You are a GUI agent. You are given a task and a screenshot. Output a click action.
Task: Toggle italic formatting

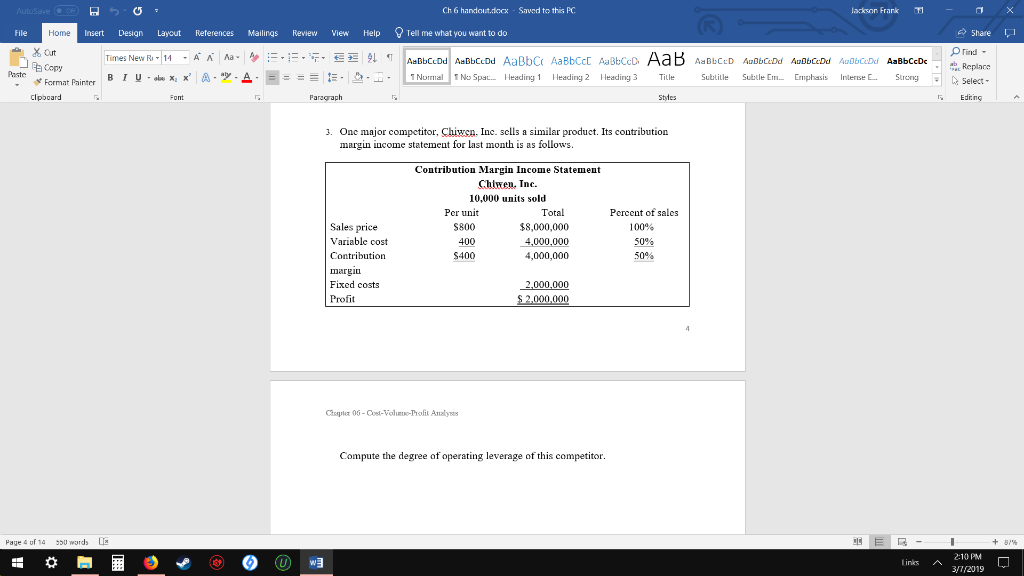tap(124, 77)
